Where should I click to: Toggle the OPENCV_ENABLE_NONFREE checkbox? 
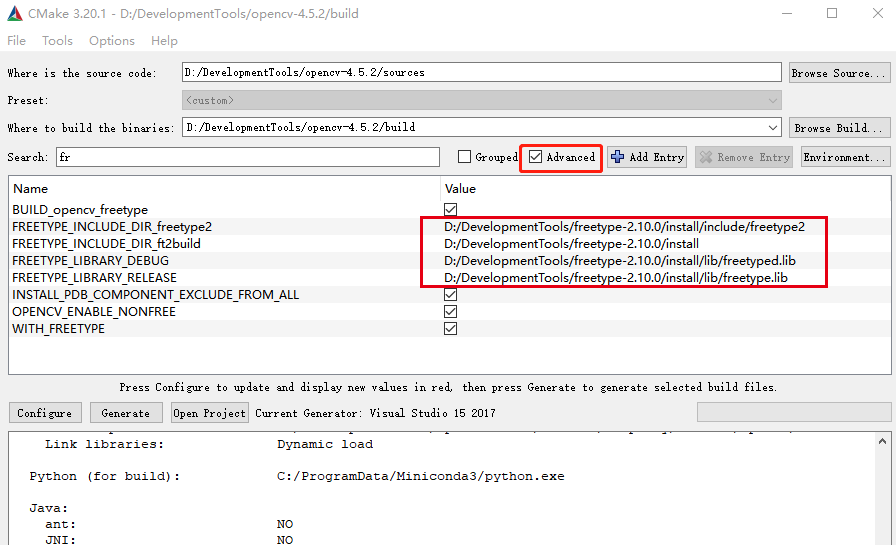[450, 311]
